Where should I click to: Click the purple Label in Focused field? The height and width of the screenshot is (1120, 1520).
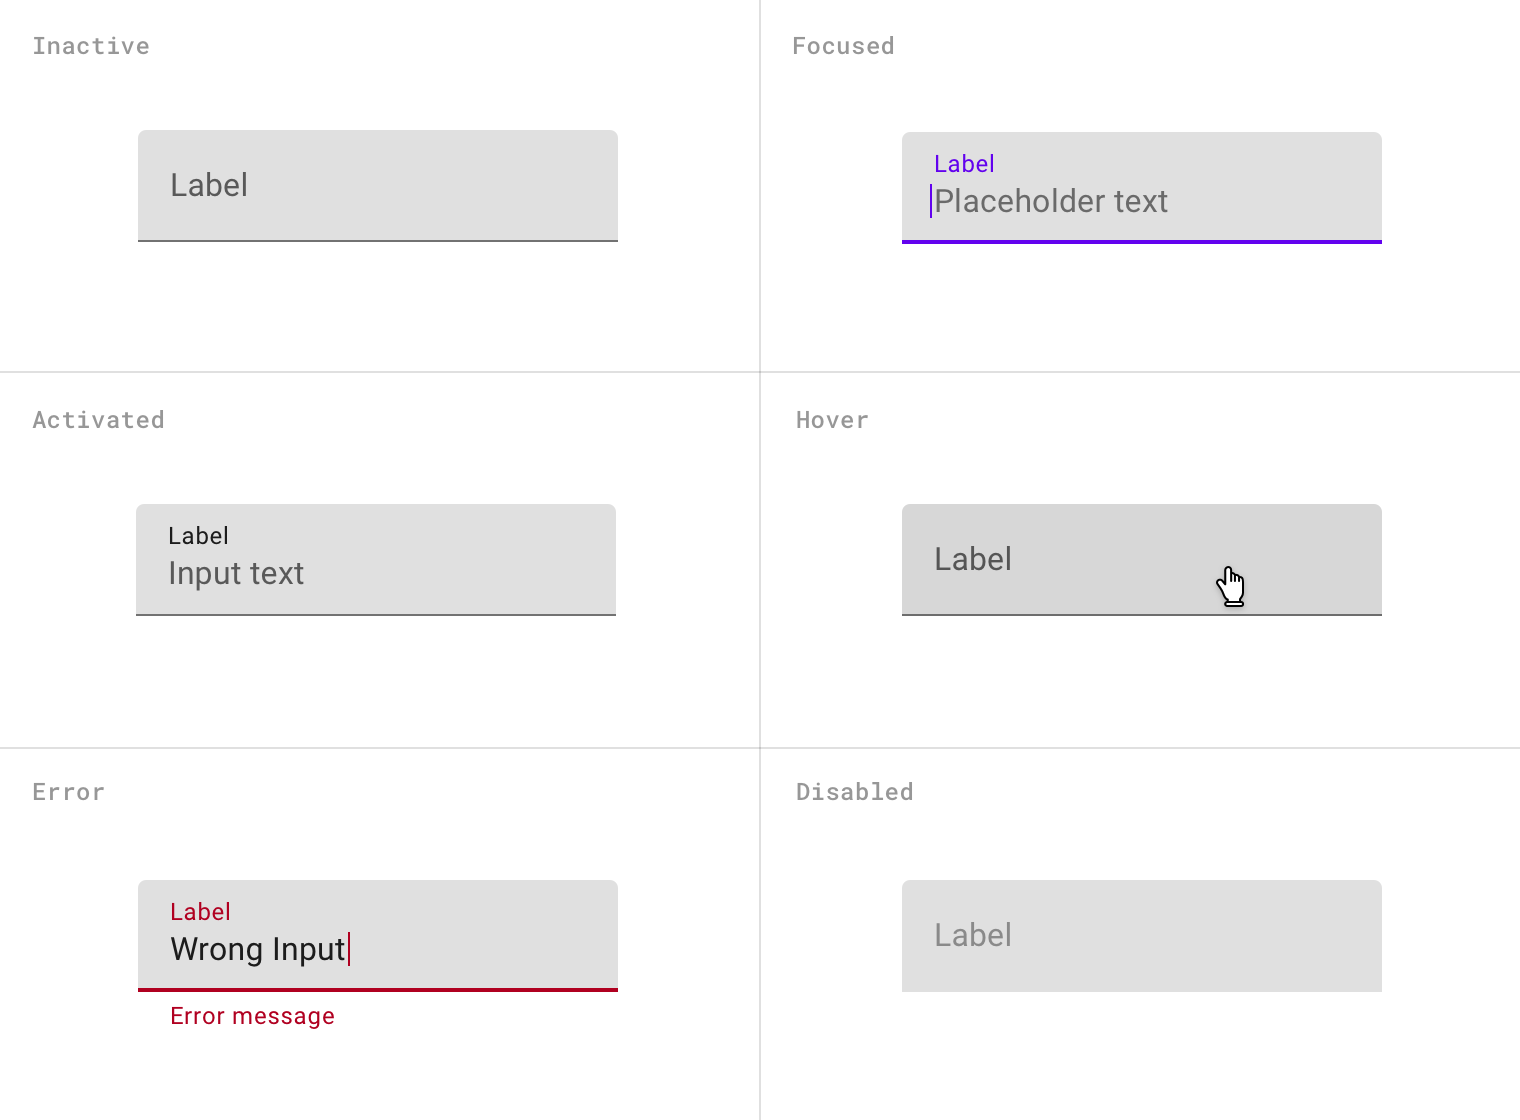click(x=964, y=164)
